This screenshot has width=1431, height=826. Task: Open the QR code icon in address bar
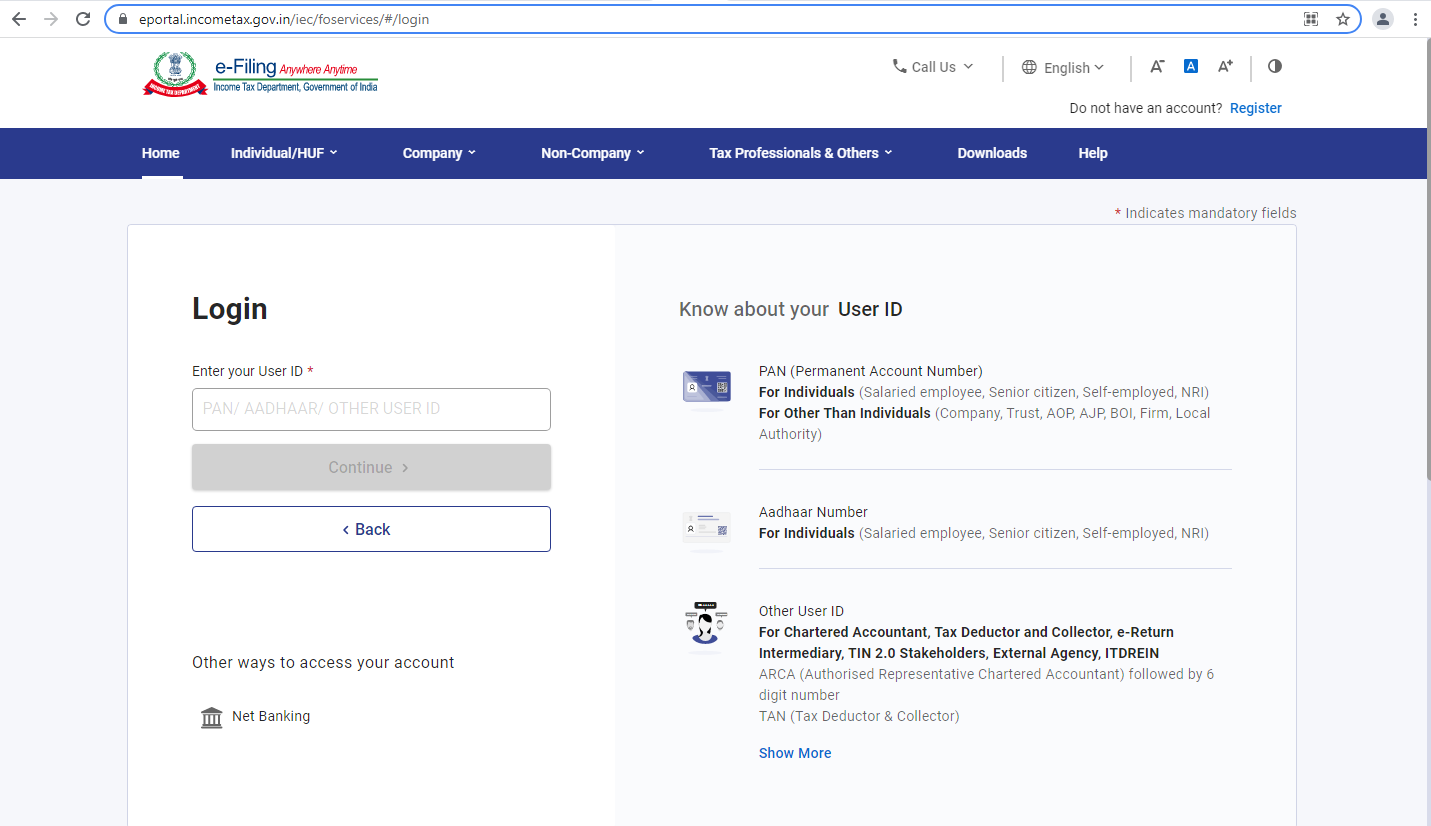[x=1311, y=19]
